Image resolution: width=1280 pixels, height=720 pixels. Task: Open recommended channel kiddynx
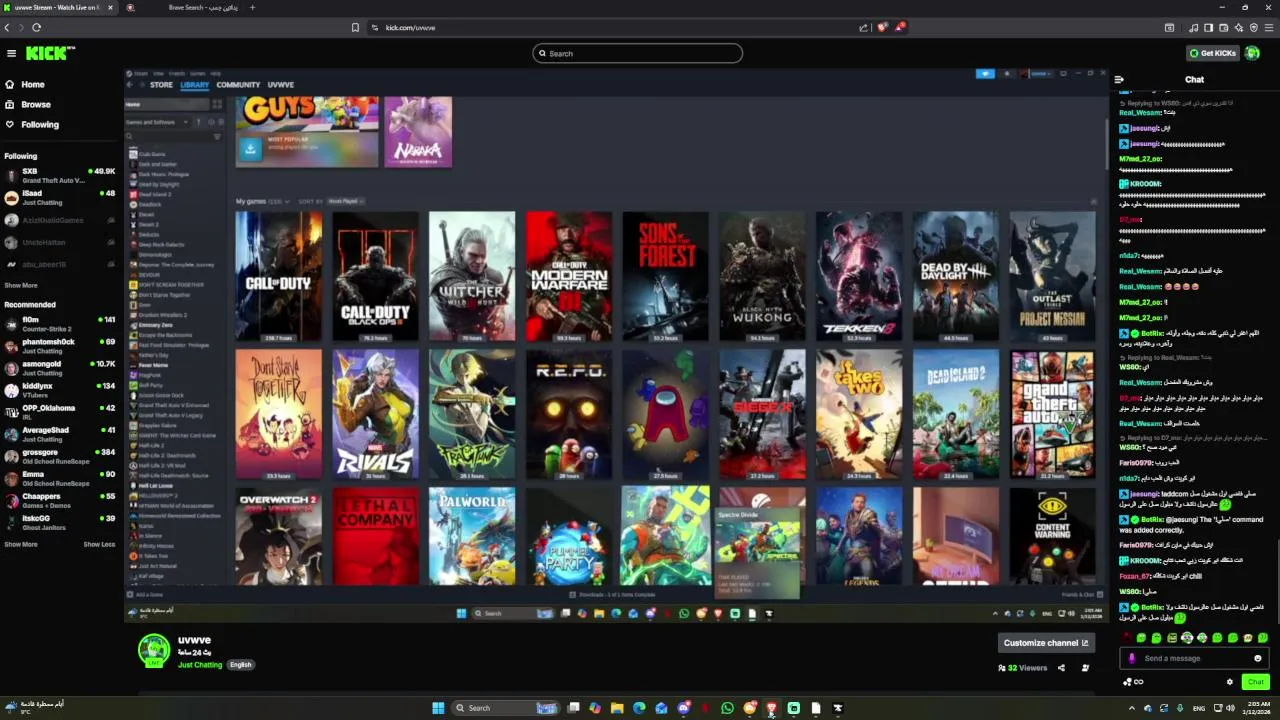point(60,390)
